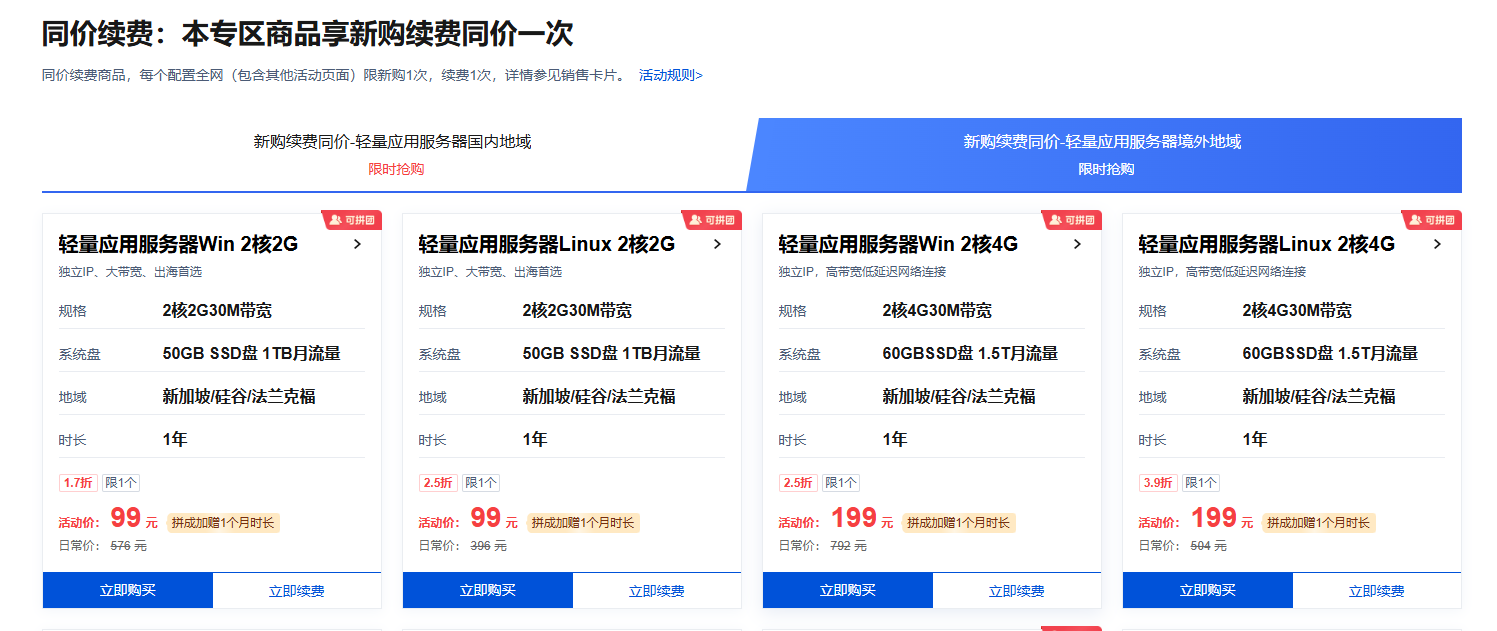Open the 活动规则 link
This screenshot has width=1497, height=631.
click(x=670, y=75)
